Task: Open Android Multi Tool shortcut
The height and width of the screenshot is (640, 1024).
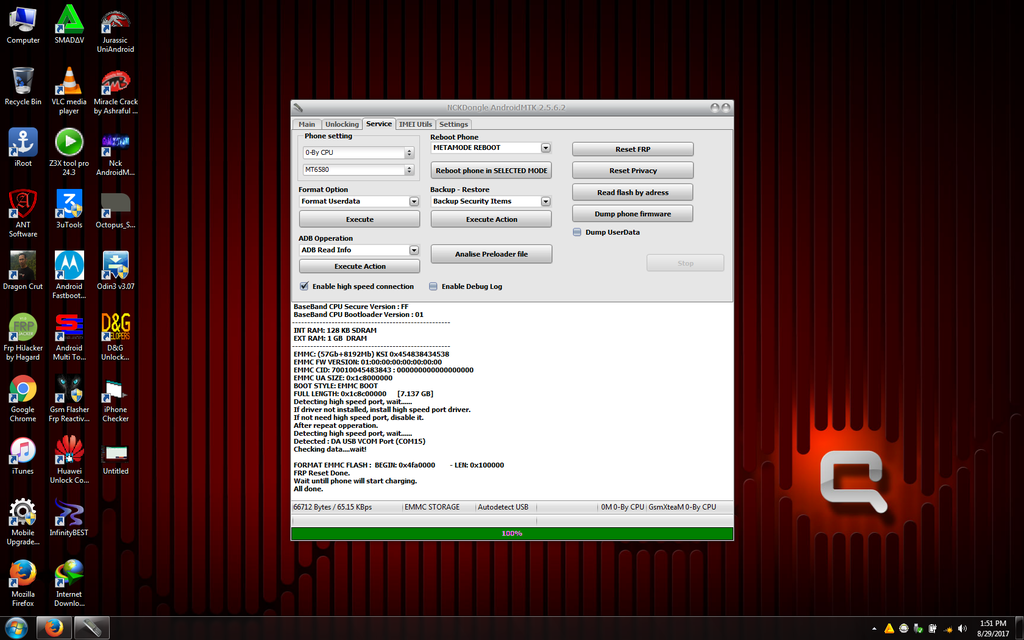Action: [x=69, y=337]
